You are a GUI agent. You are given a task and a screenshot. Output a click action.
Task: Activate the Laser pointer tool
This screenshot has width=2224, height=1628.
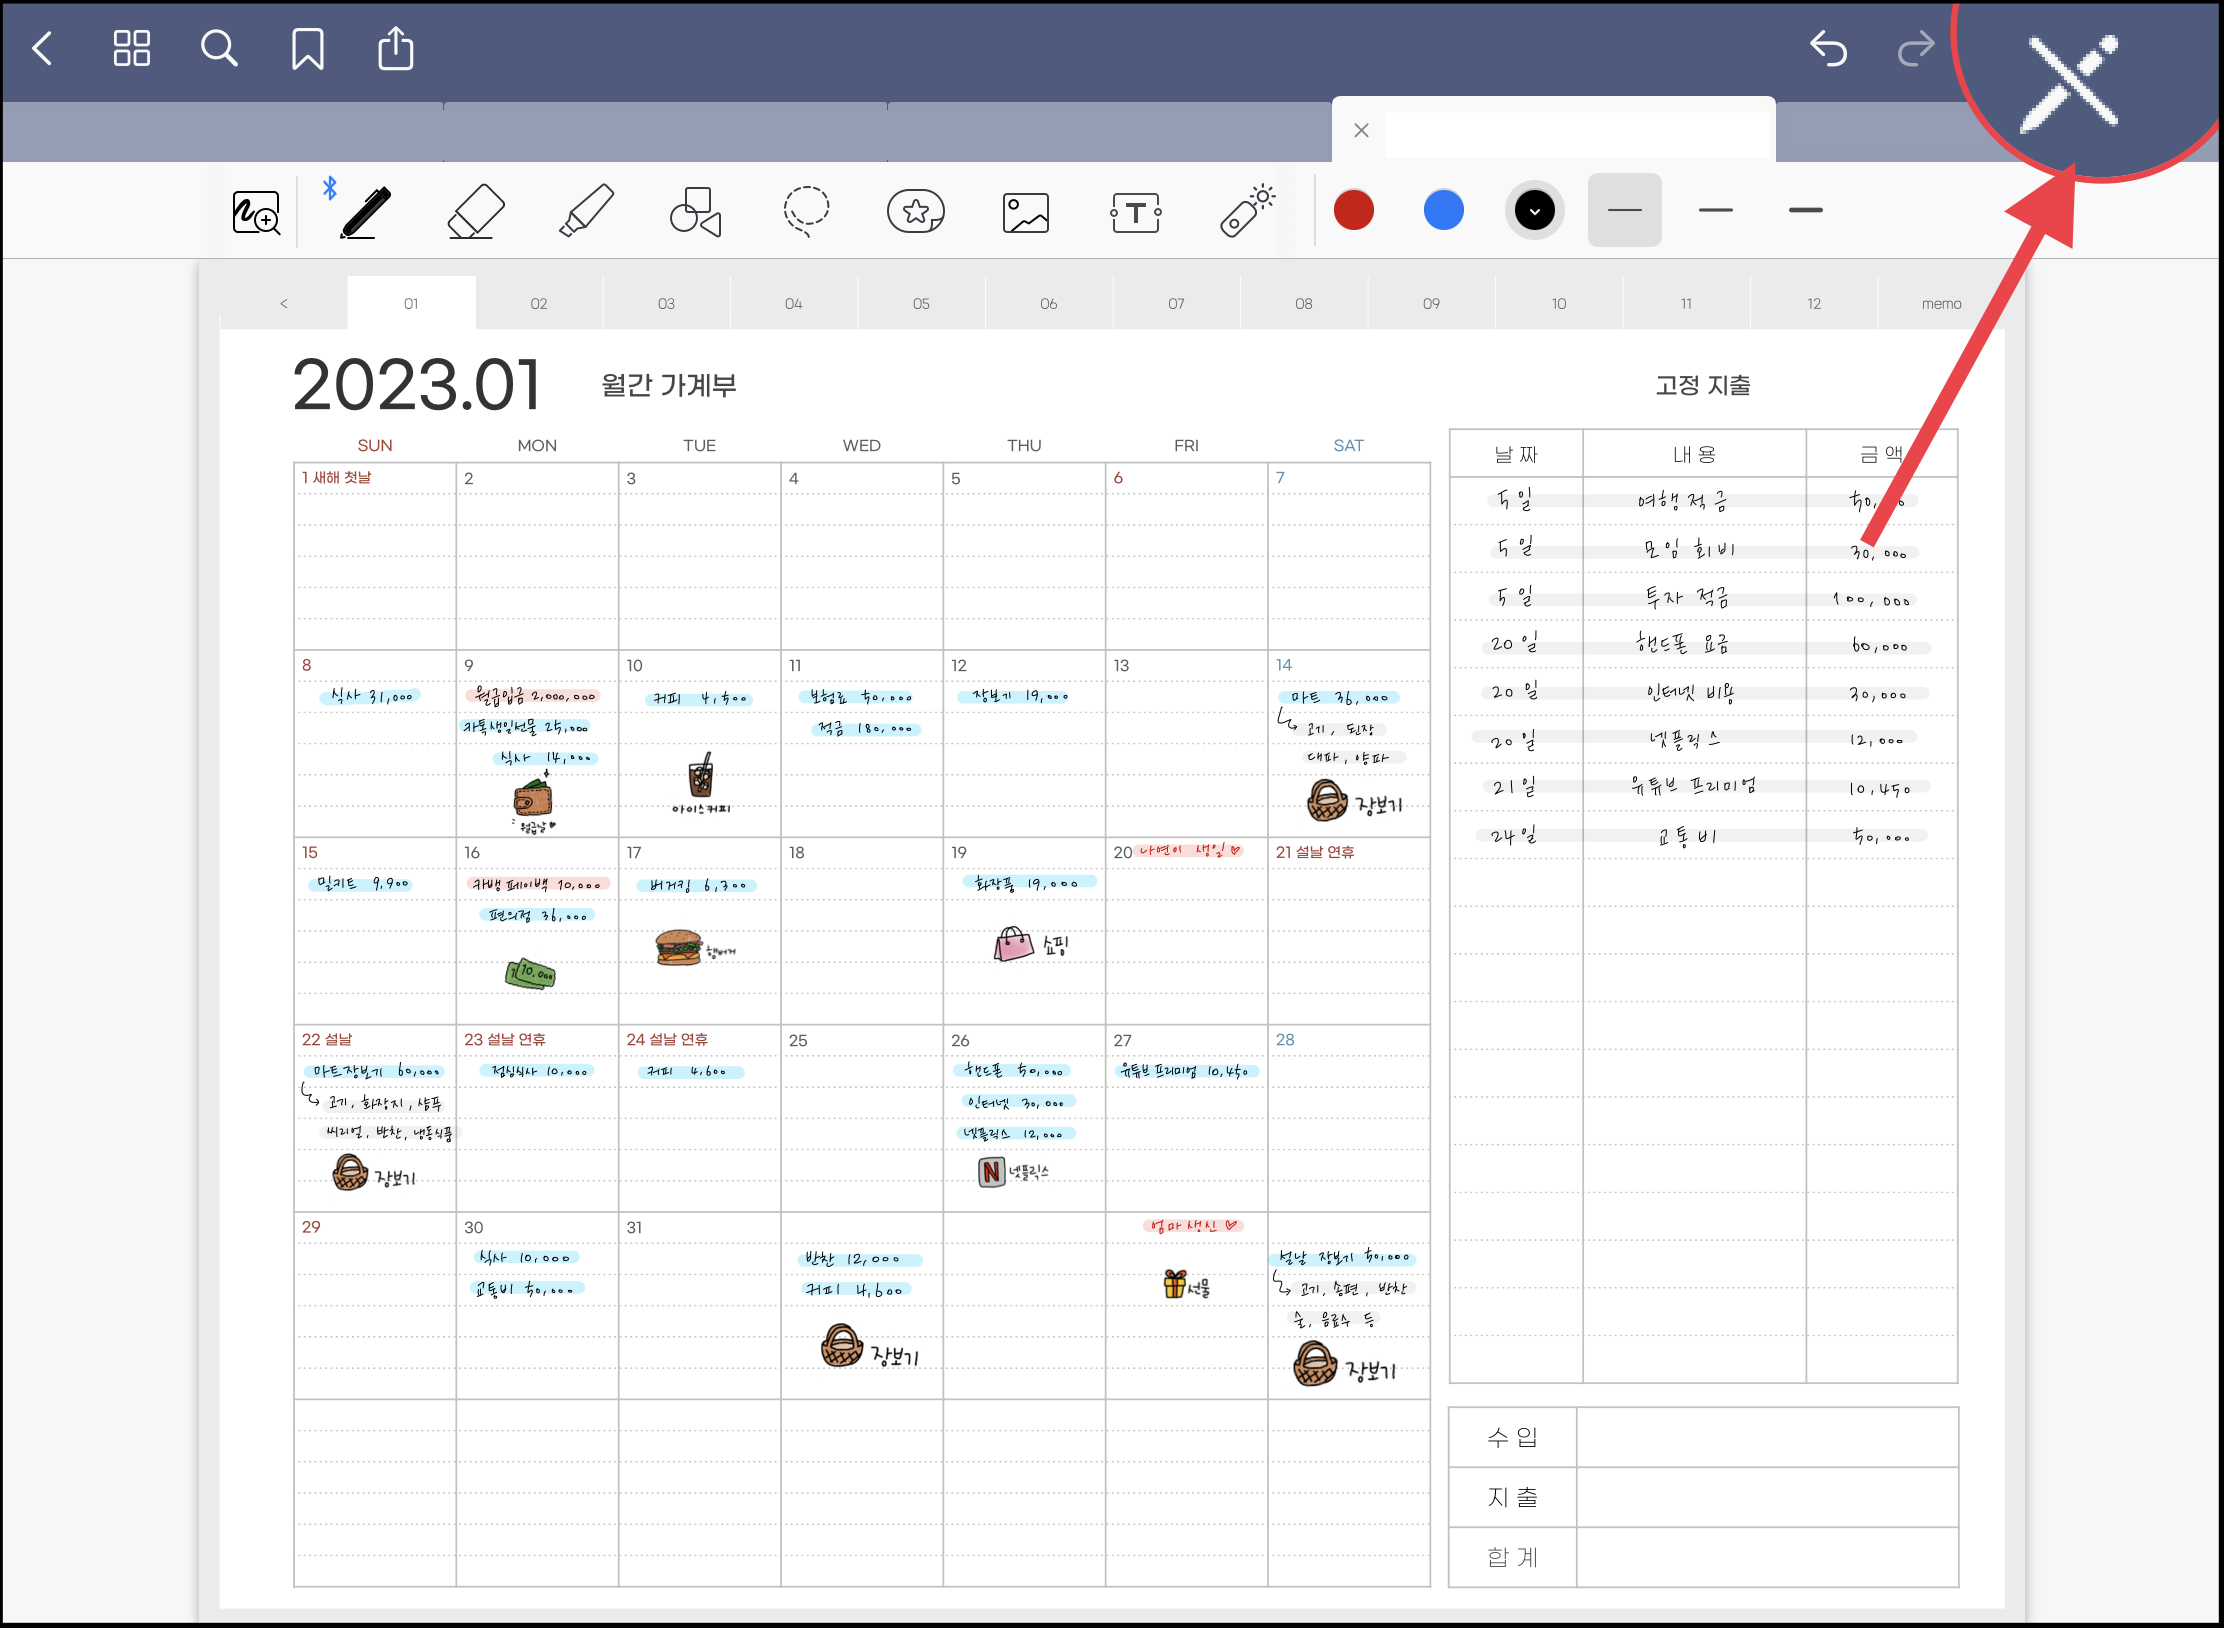click(1247, 211)
